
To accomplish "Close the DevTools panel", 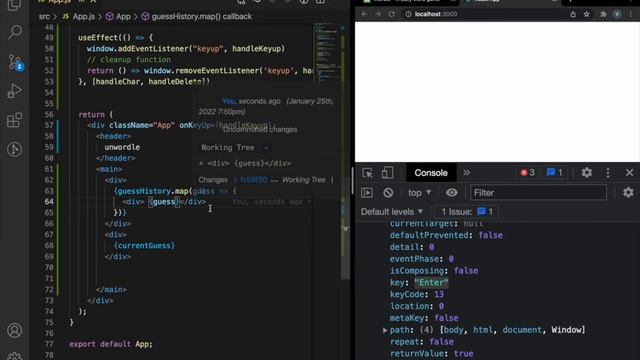I will (629, 173).
